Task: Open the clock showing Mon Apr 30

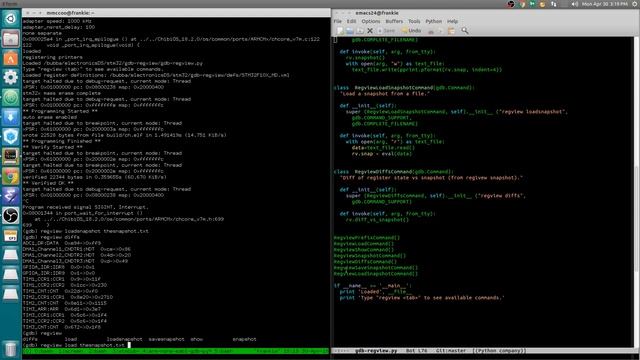Action: 604,4
